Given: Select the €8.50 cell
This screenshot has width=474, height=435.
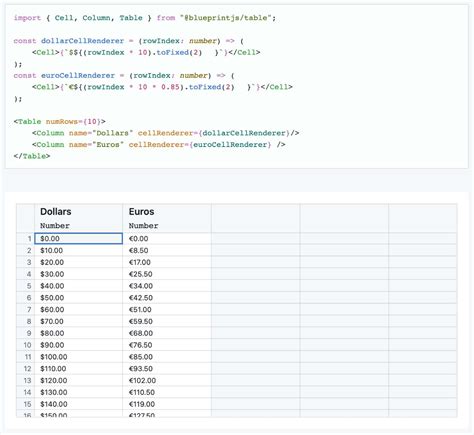Looking at the screenshot, I should (167, 250).
